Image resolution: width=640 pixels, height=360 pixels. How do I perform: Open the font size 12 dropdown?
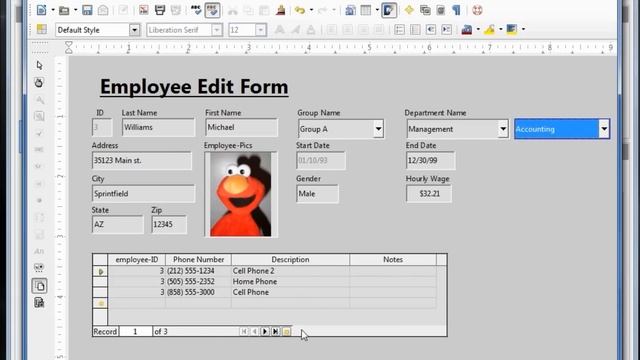(260, 30)
